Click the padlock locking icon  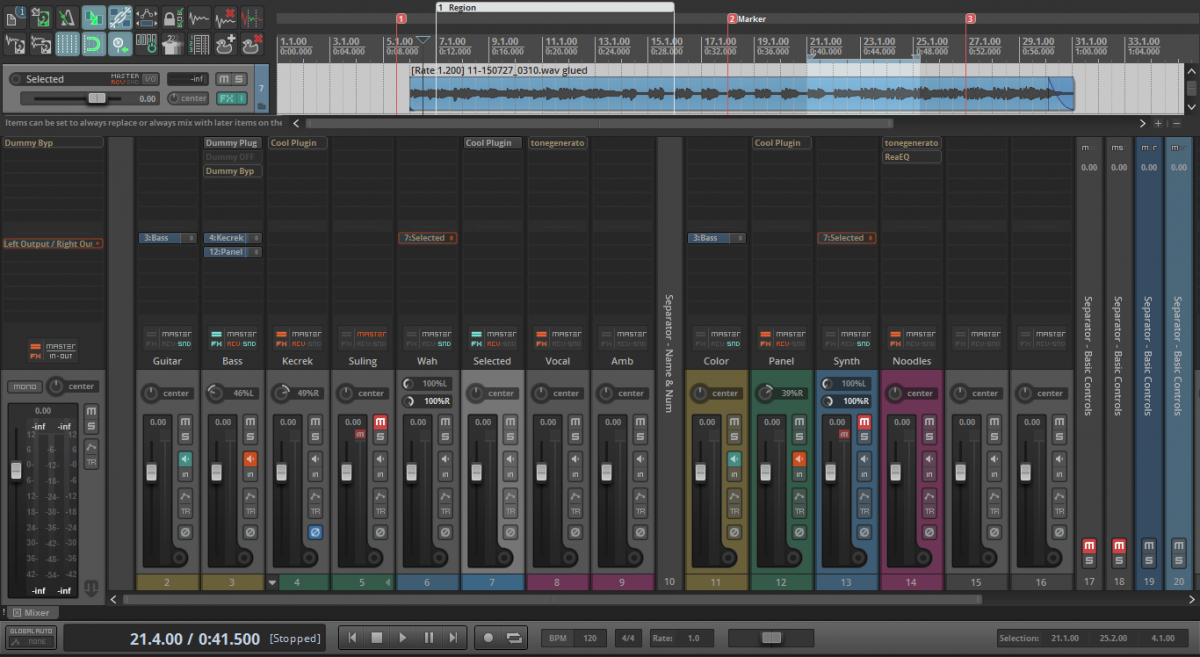172,17
